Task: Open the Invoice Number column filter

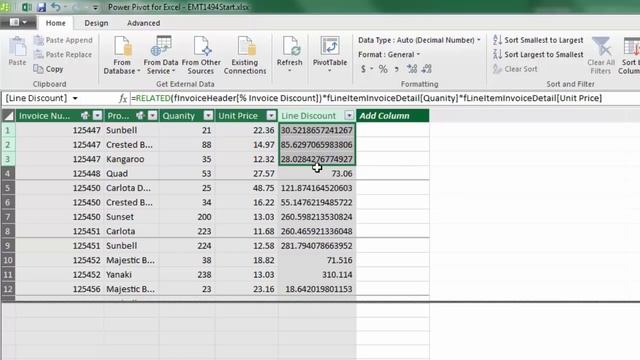Action: pyautogui.click(x=98, y=116)
